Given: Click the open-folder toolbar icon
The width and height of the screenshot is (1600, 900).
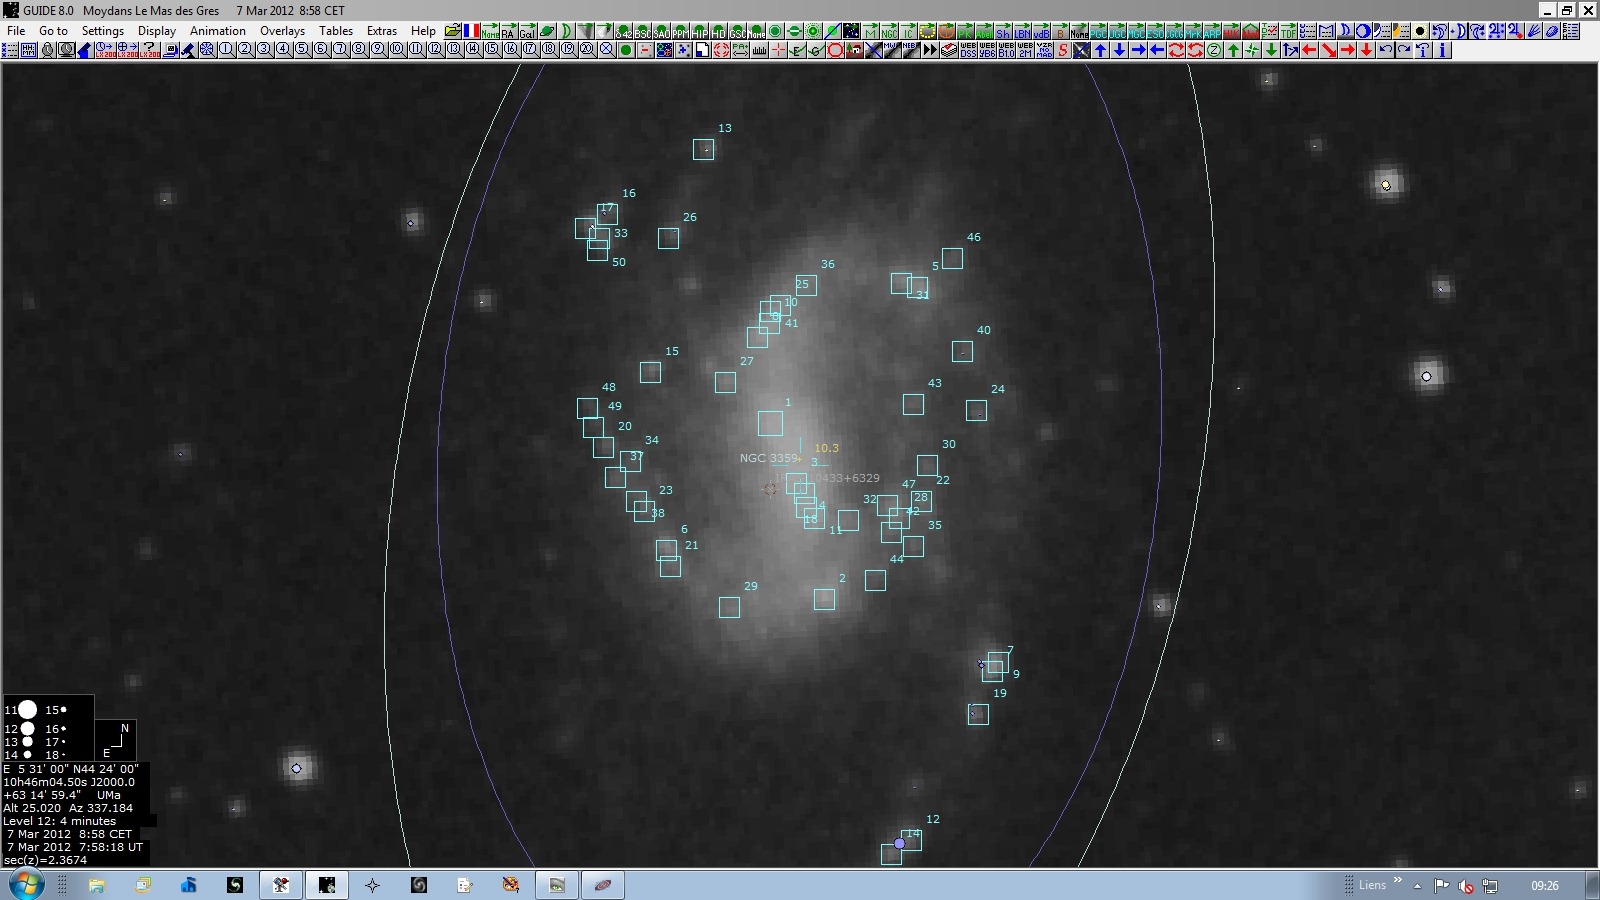Looking at the screenshot, I should [x=452, y=31].
